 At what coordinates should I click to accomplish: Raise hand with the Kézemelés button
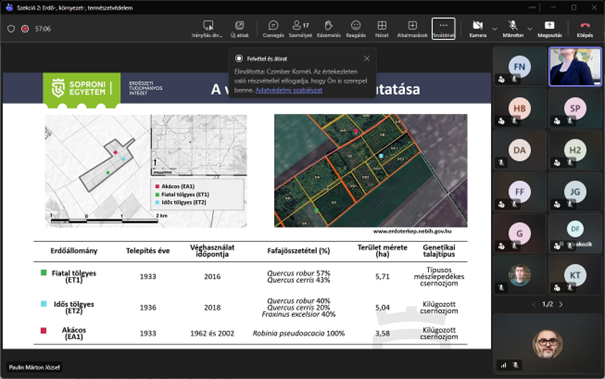coord(328,29)
